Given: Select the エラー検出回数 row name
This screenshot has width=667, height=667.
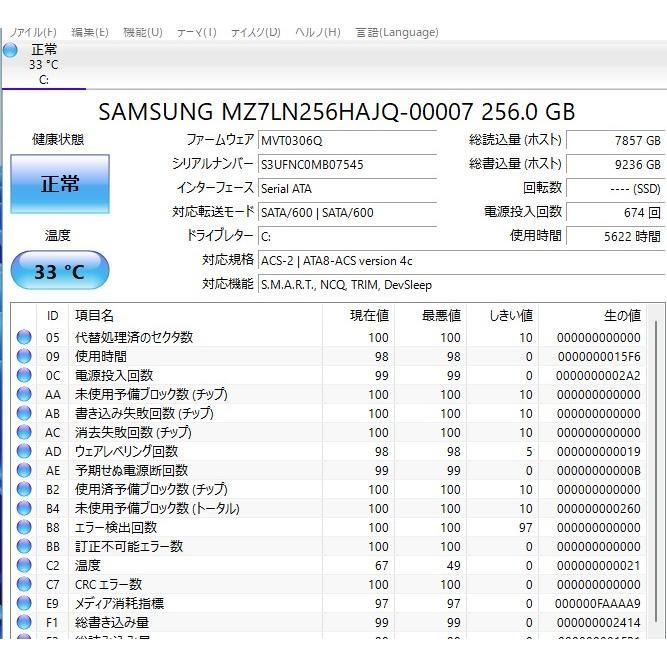Looking at the screenshot, I should tap(116, 527).
